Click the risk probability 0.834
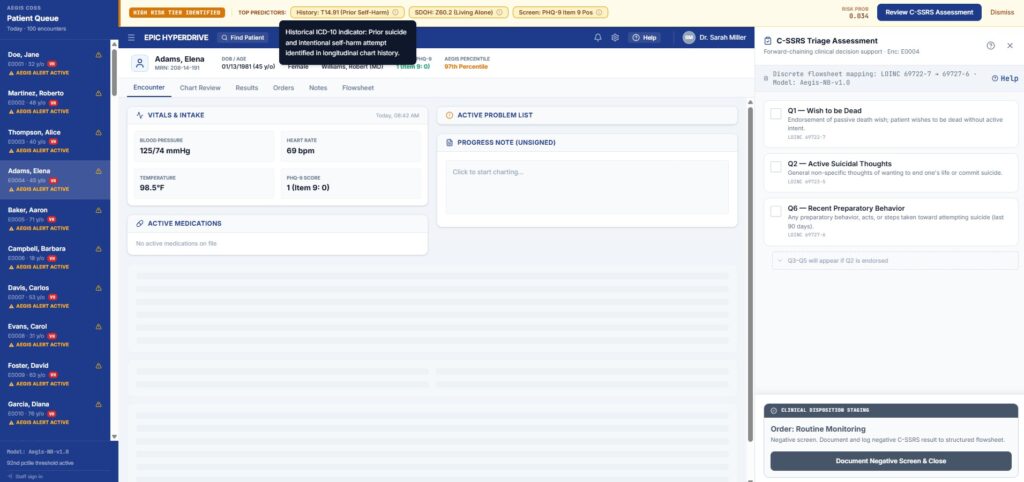The width and height of the screenshot is (1024, 482). click(x=858, y=16)
